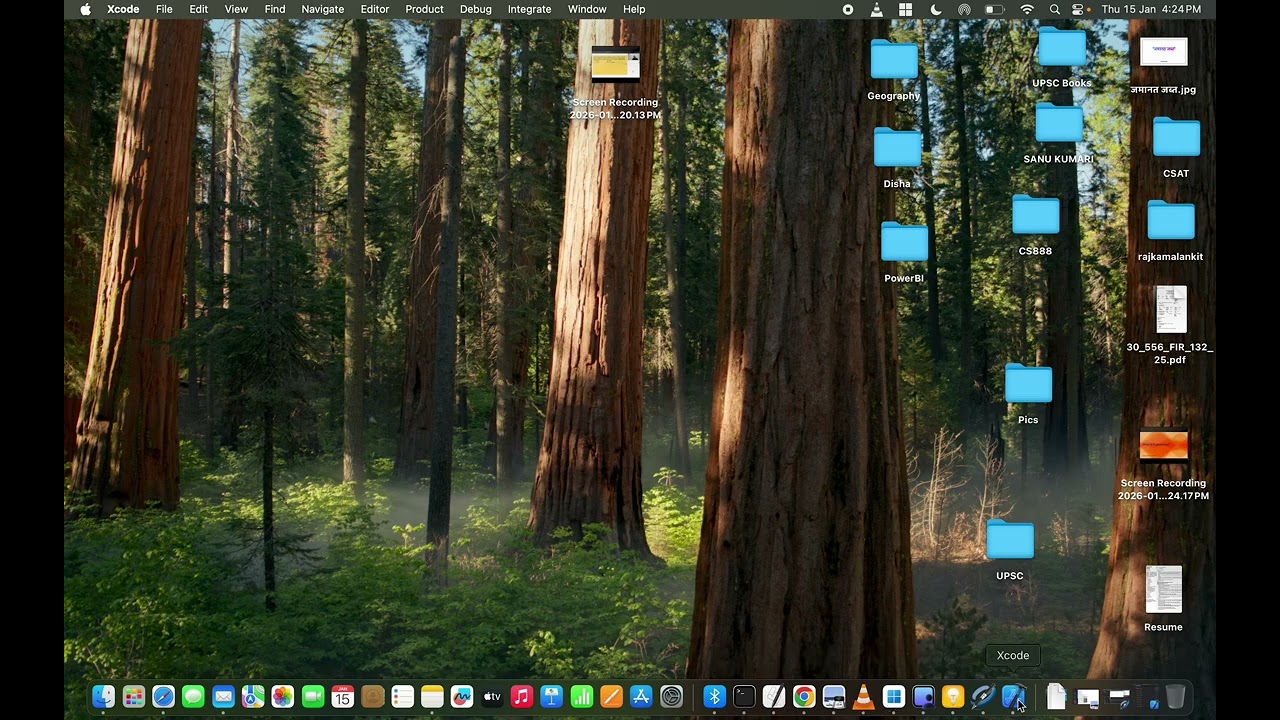This screenshot has width=1280, height=720.
Task: Open the Contacts app in Dock
Action: point(373,697)
